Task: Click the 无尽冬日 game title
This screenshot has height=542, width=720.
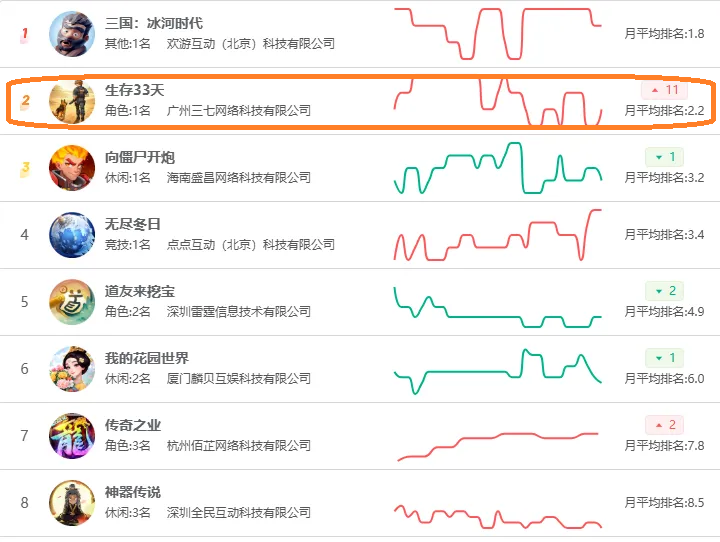Action: click(x=133, y=224)
